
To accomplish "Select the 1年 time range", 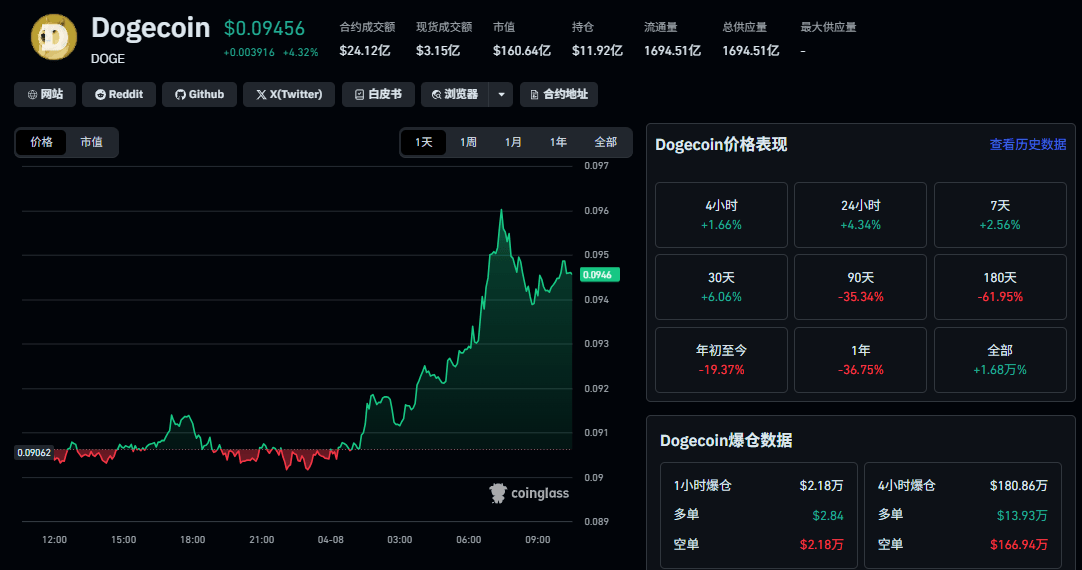I will (558, 142).
